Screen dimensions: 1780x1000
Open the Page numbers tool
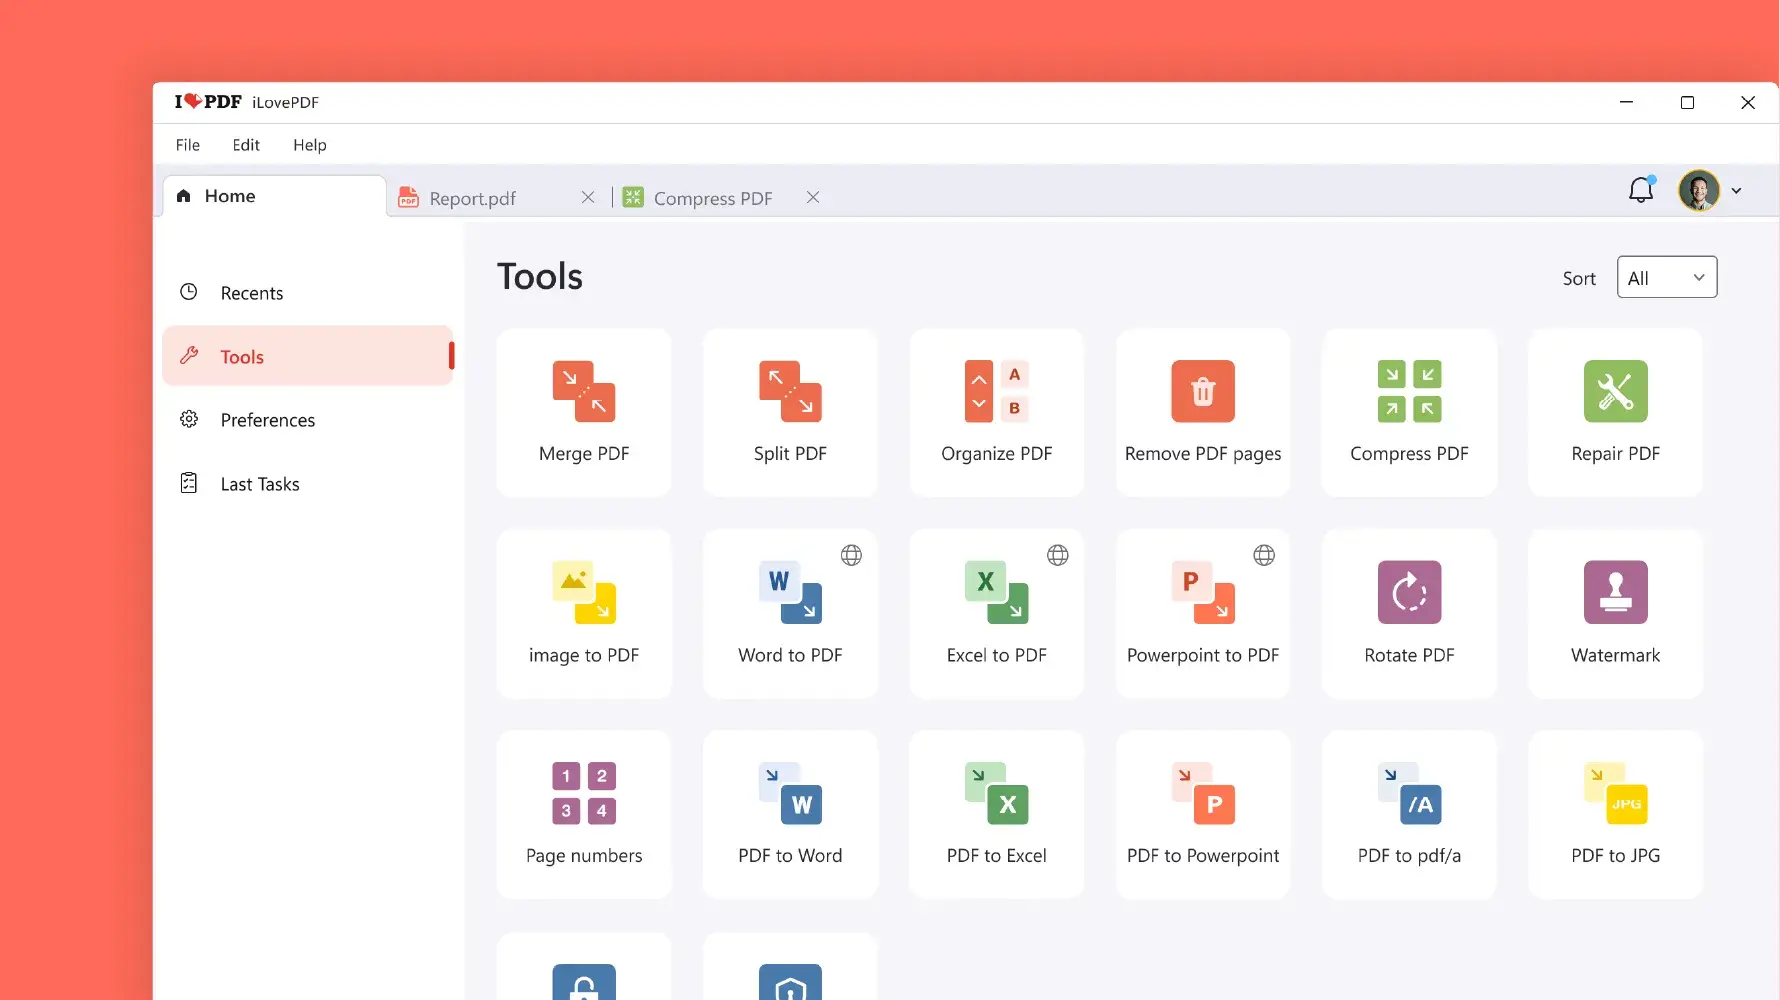tap(584, 814)
